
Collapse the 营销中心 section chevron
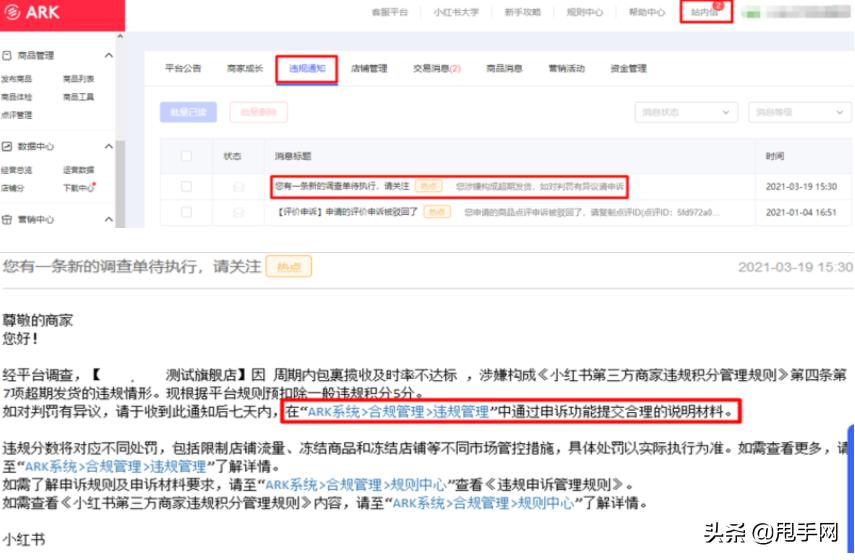[x=109, y=220]
